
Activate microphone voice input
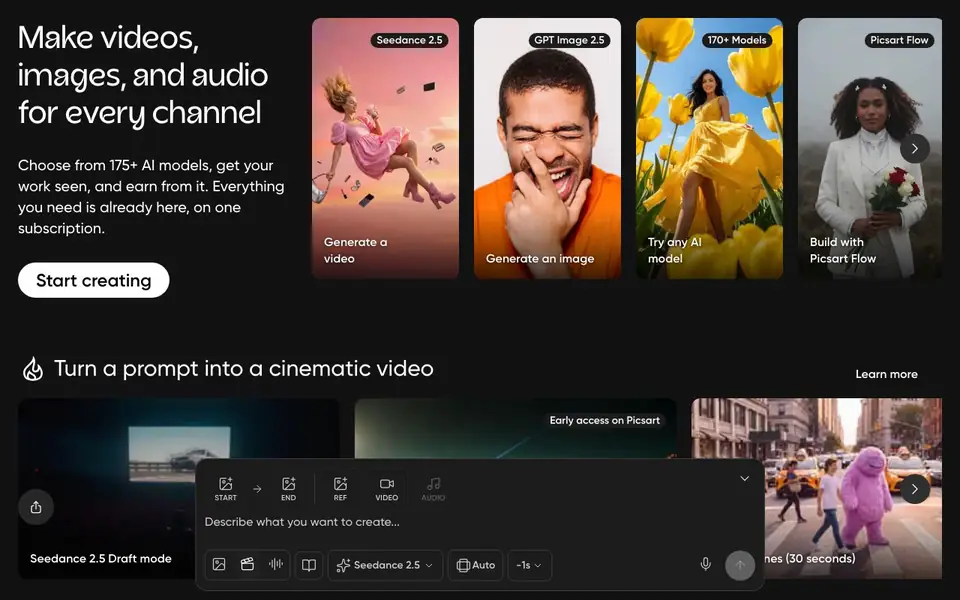click(705, 564)
